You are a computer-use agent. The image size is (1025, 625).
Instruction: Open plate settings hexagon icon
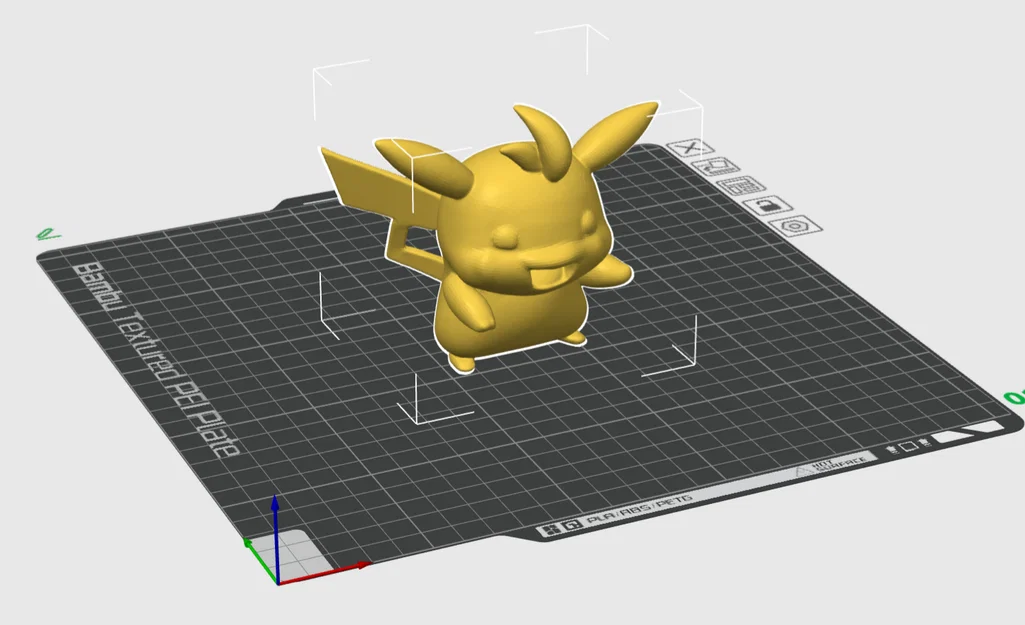click(x=796, y=226)
